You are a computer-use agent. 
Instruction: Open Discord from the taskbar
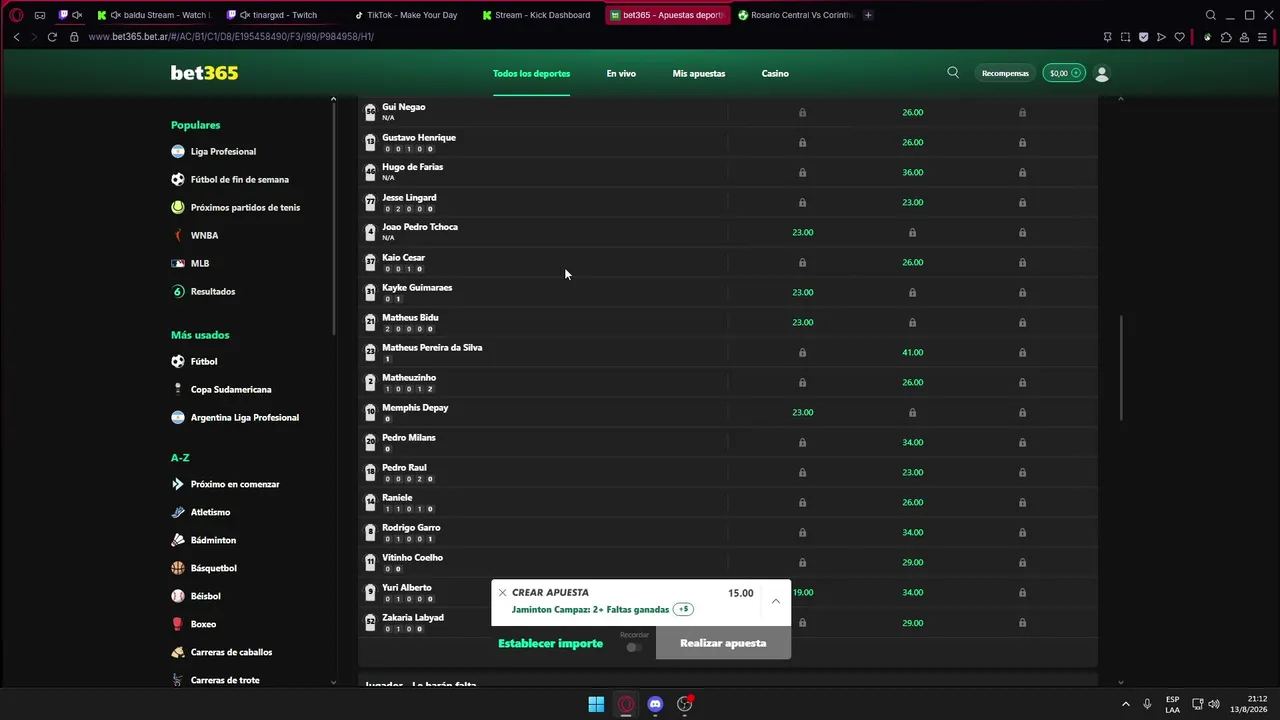pyautogui.click(x=655, y=704)
